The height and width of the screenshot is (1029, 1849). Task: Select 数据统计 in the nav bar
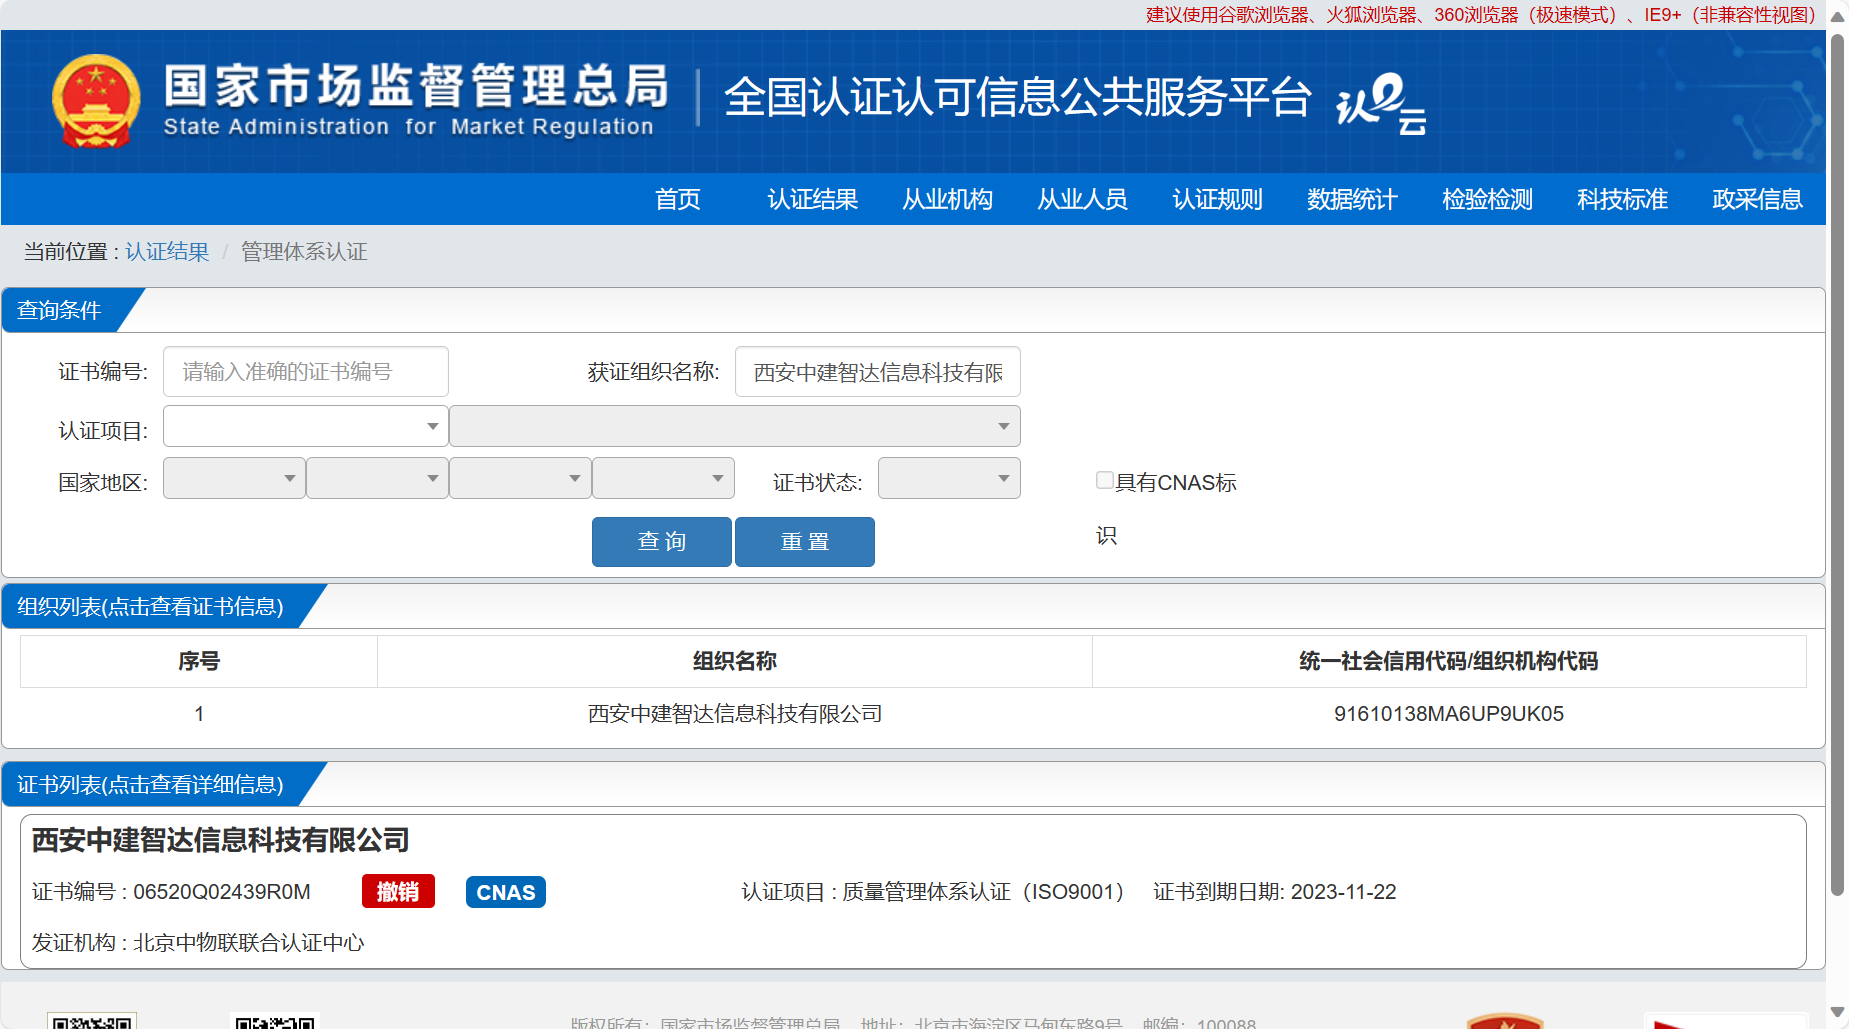pyautogui.click(x=1352, y=199)
